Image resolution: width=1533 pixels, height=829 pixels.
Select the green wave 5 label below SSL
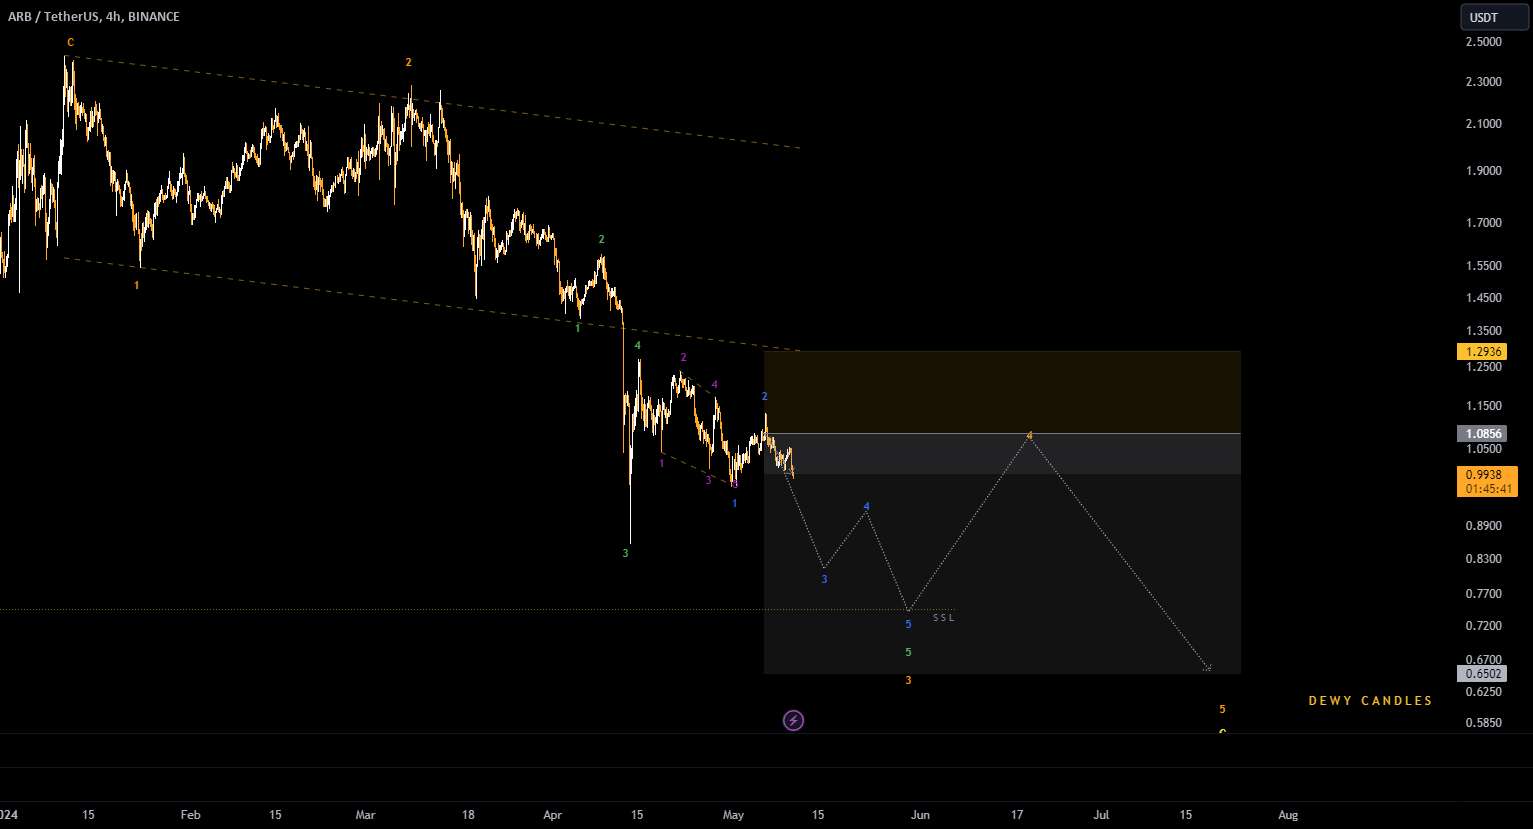click(x=908, y=652)
